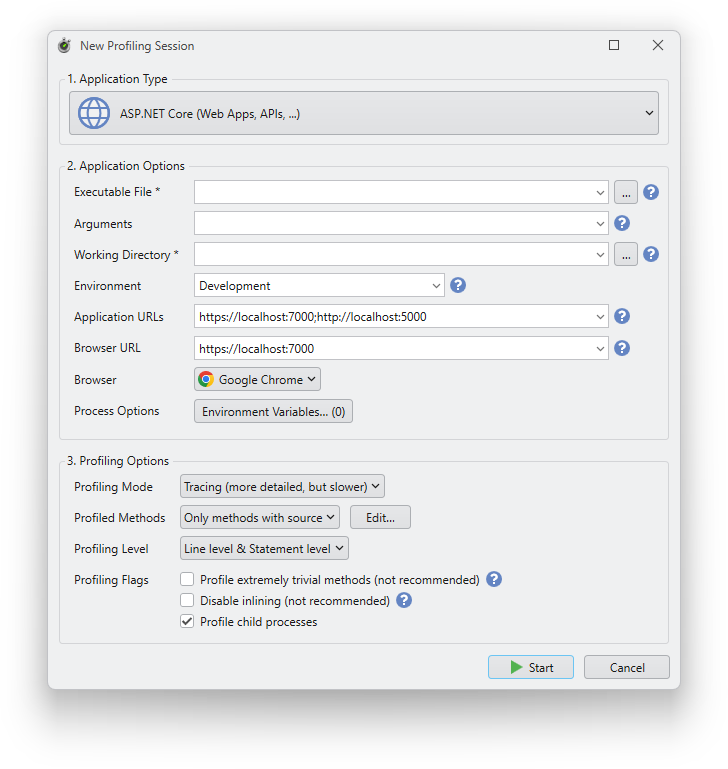The width and height of the screenshot is (728, 769).
Task: Open the Google Chrome browser dropdown
Action: (x=257, y=379)
